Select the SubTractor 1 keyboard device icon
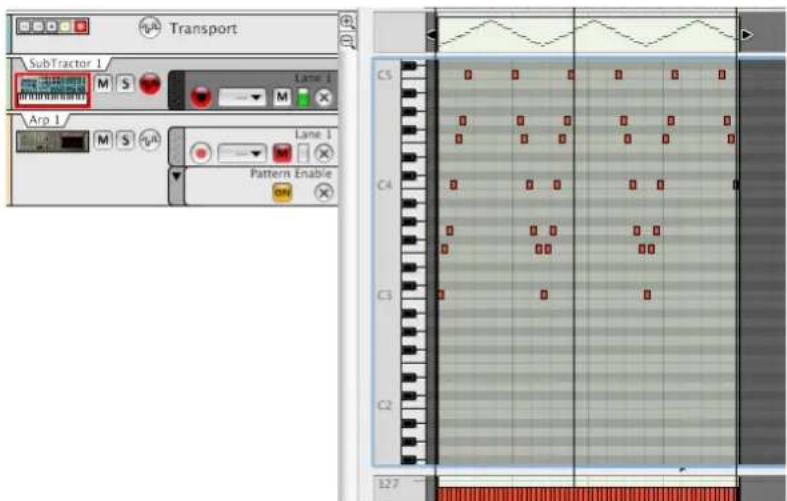This screenshot has height=501, width=787. (53, 90)
